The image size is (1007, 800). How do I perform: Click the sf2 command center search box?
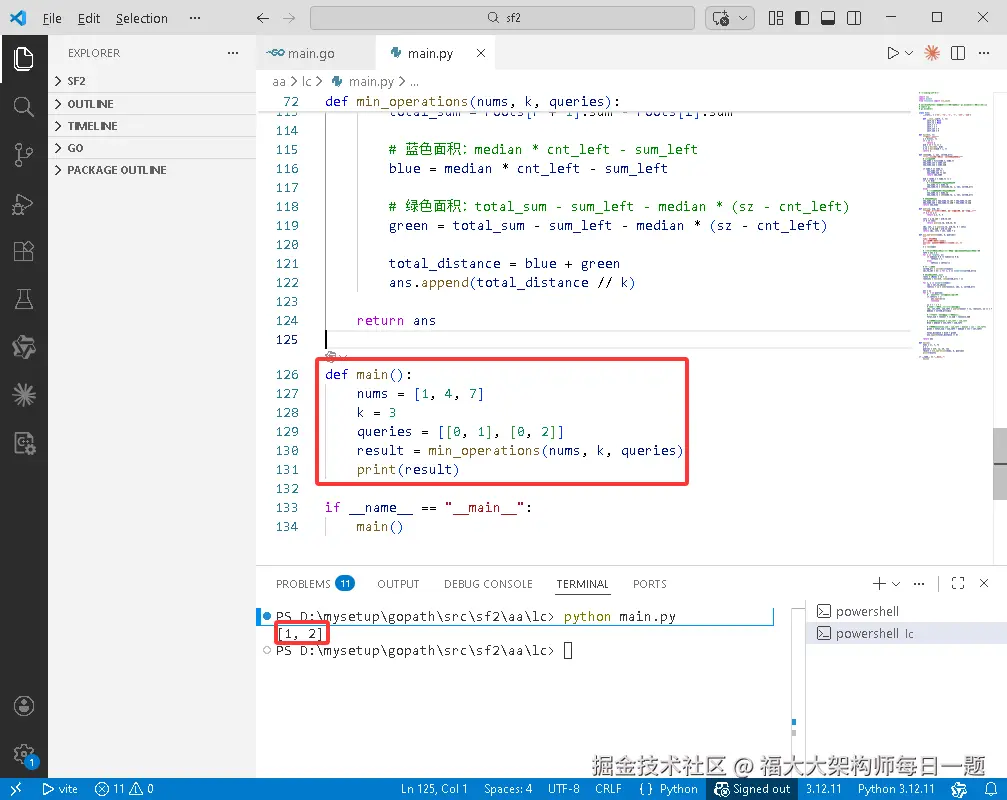(502, 18)
